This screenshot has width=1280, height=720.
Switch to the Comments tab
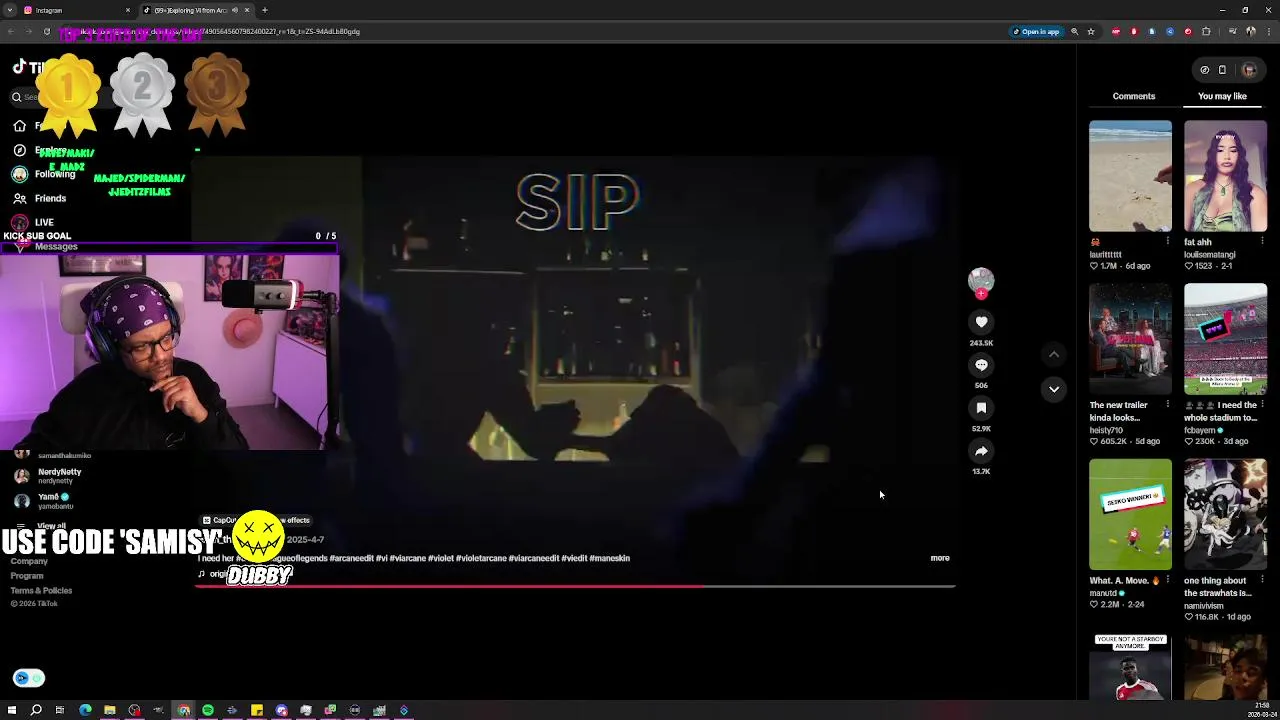click(1134, 96)
